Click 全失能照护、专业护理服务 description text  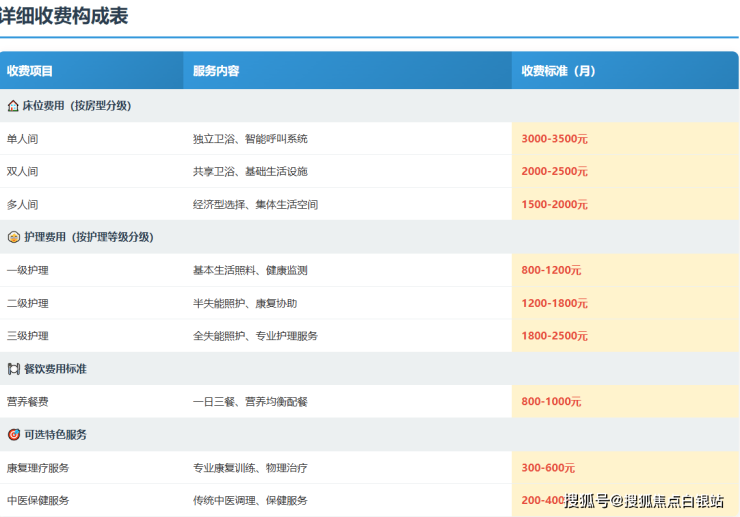click(255, 337)
